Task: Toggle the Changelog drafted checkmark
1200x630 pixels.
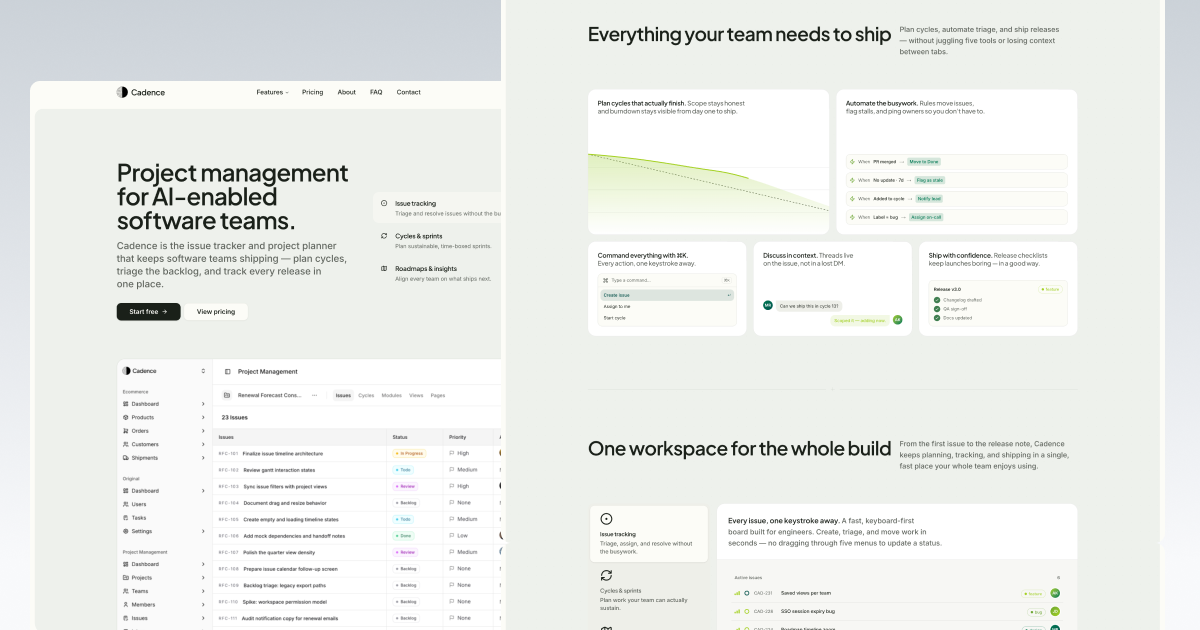Action: click(x=937, y=299)
